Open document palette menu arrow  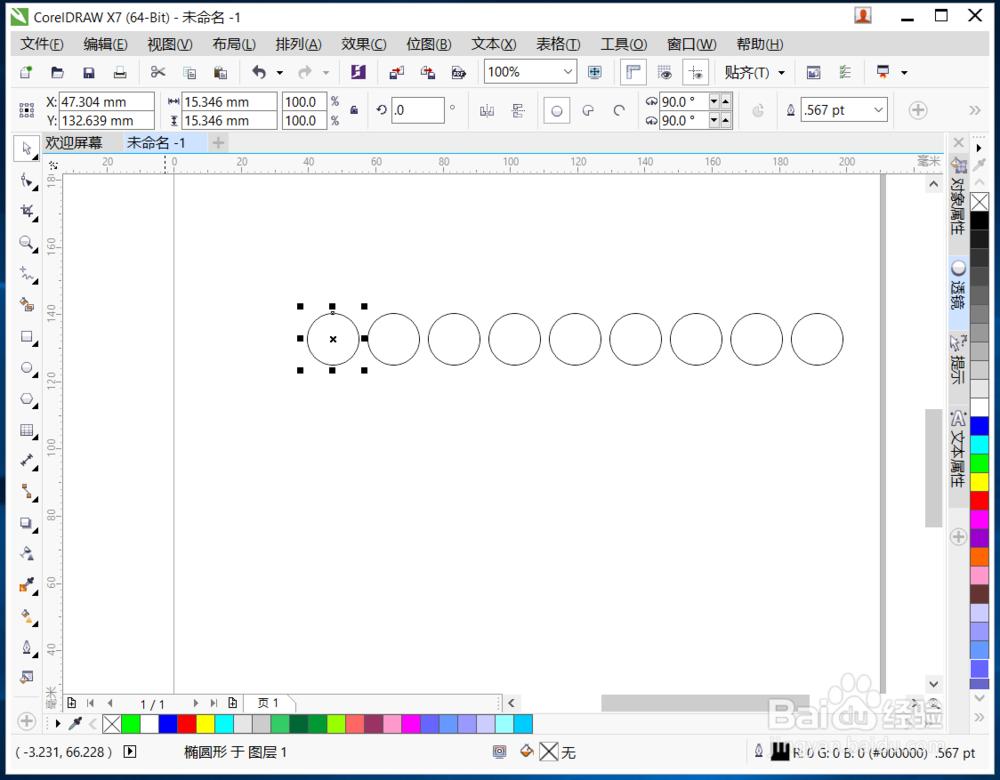58,724
